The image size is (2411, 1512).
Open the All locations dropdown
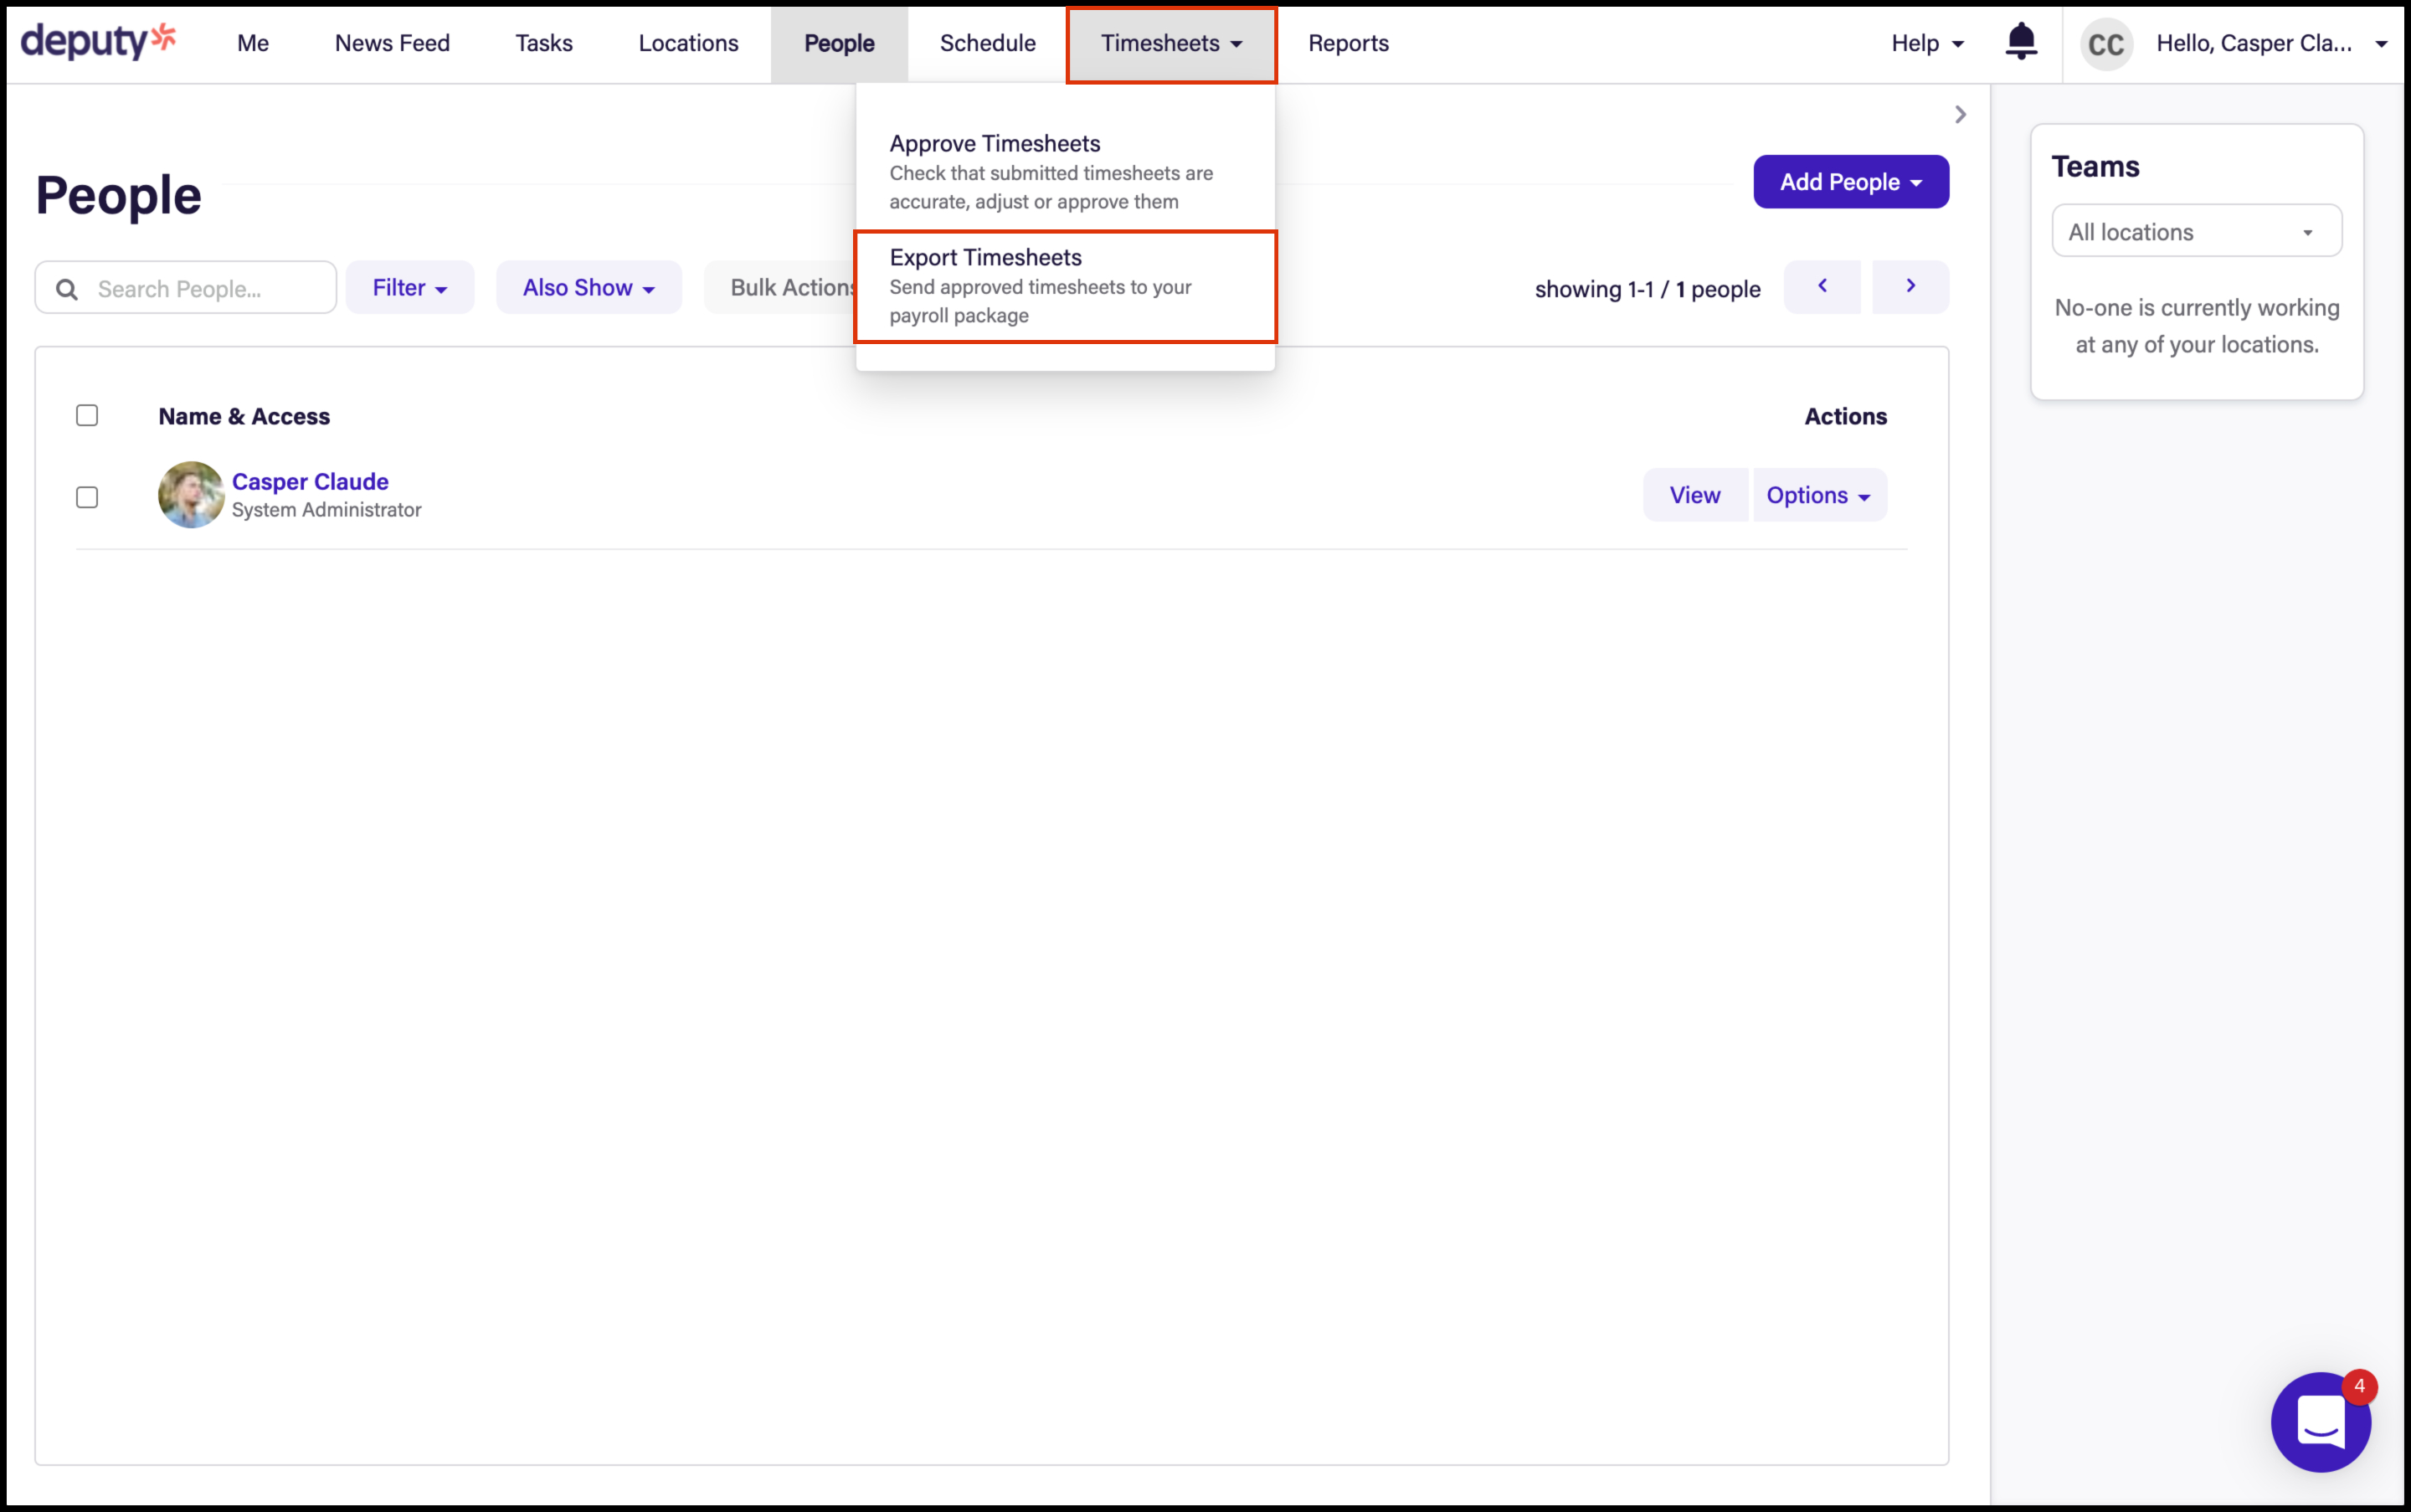coord(2196,232)
